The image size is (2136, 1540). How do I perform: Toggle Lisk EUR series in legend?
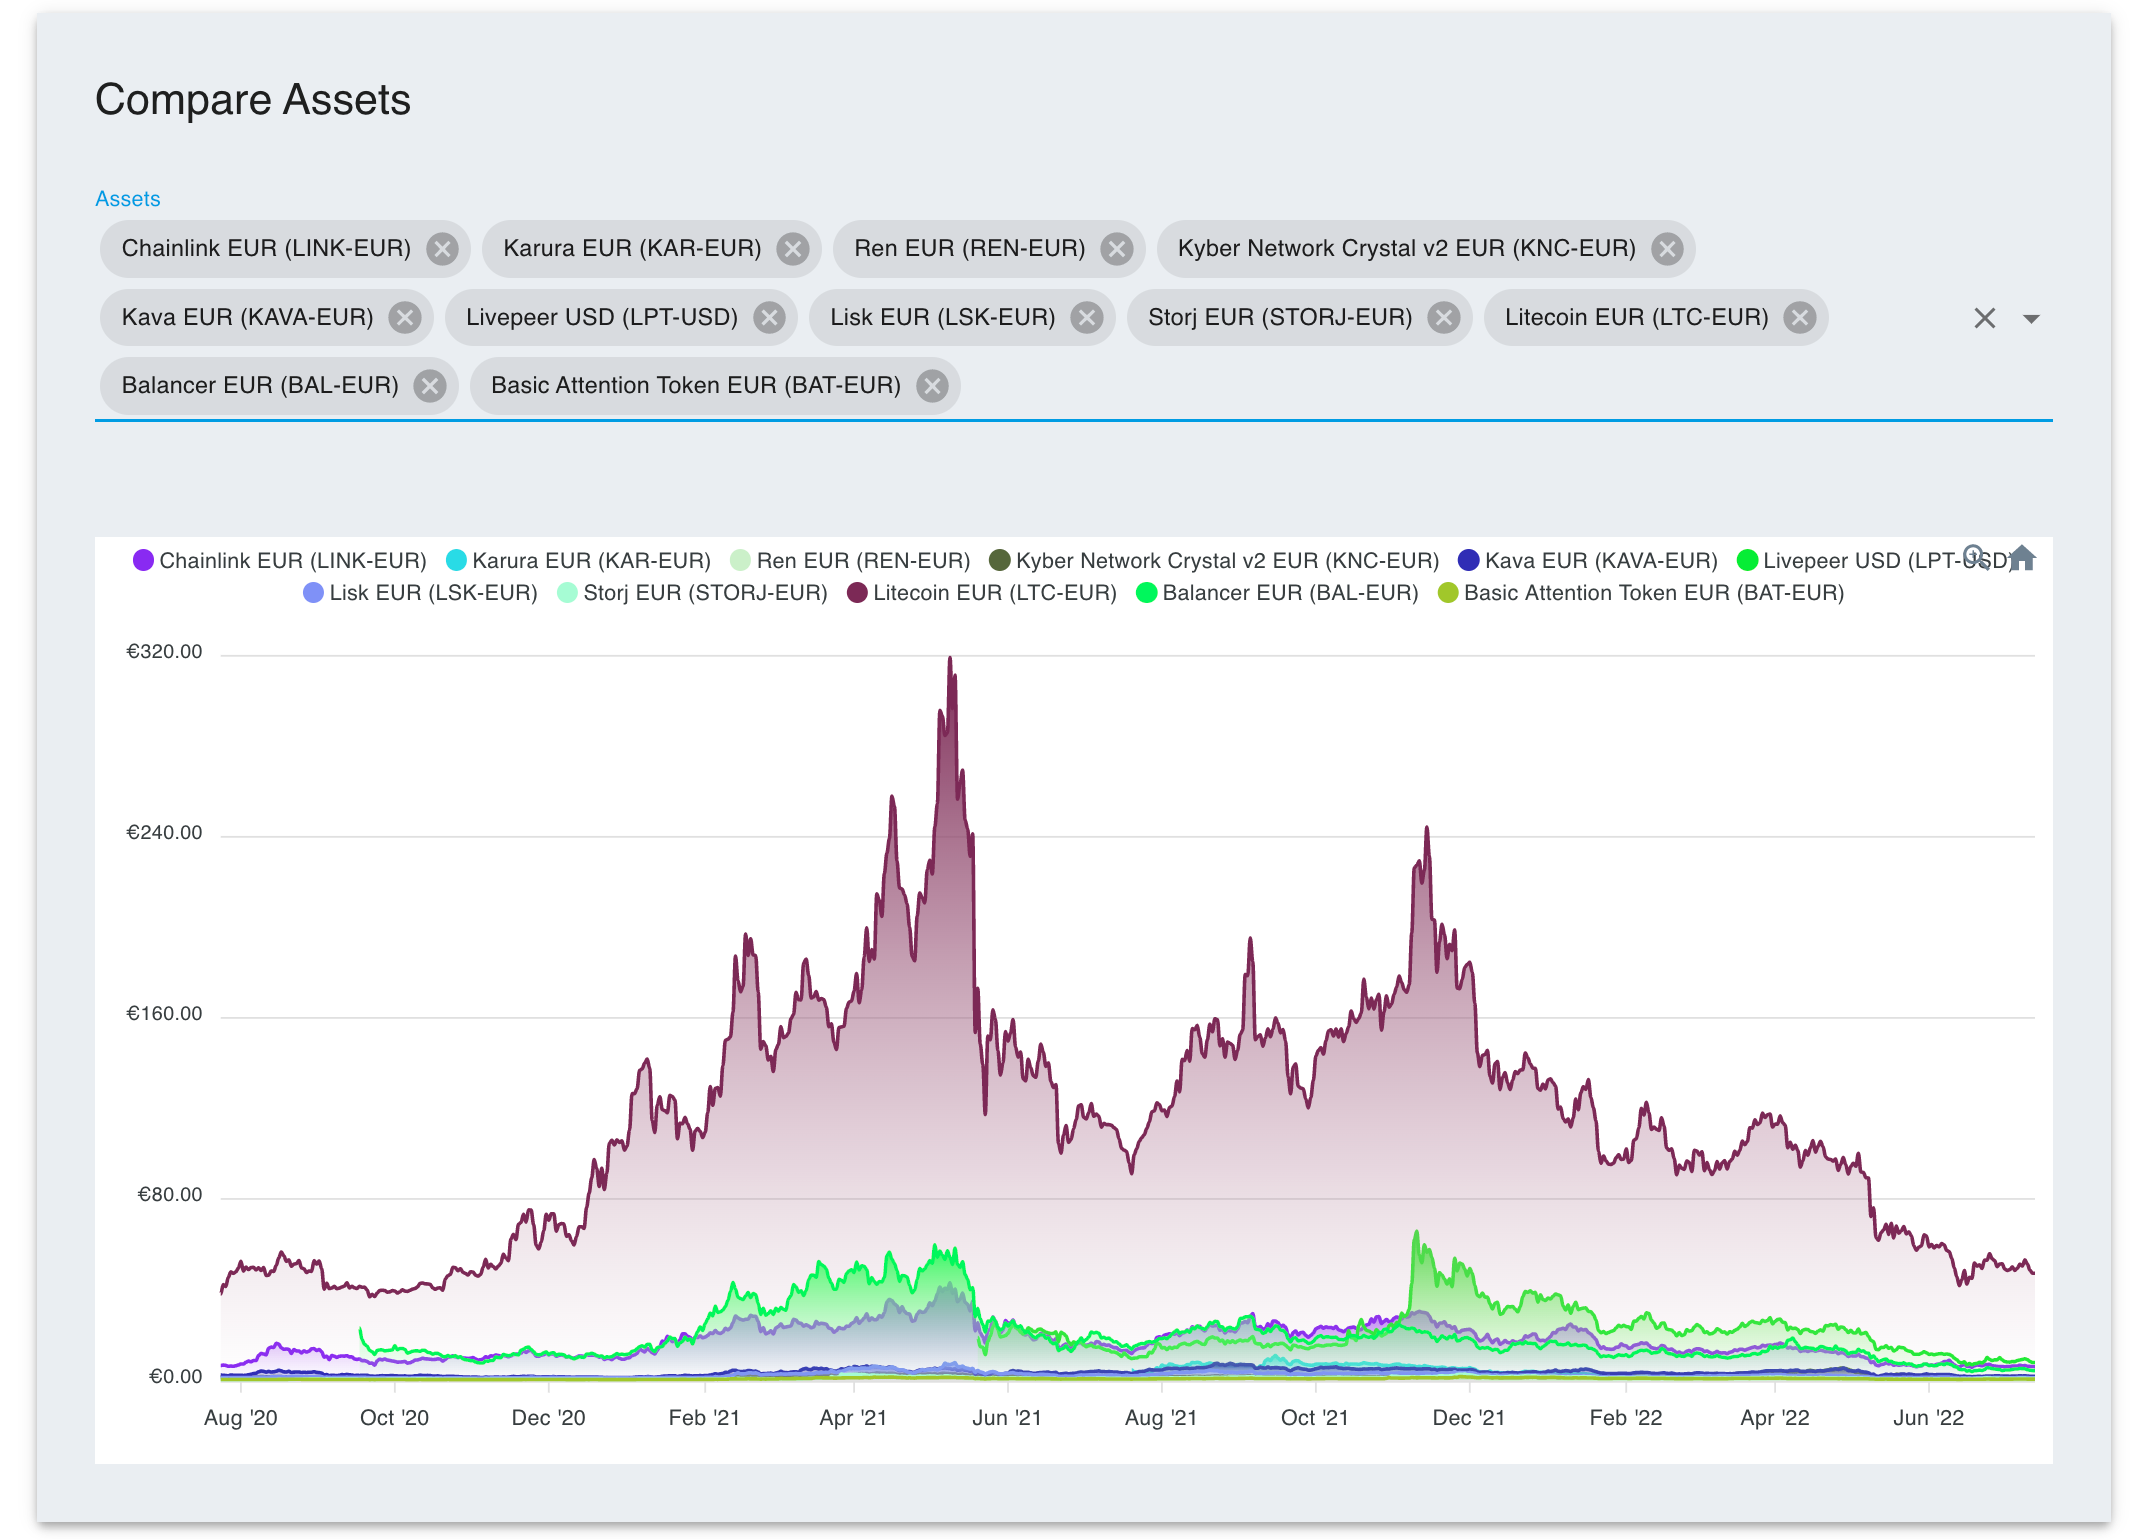[x=420, y=593]
